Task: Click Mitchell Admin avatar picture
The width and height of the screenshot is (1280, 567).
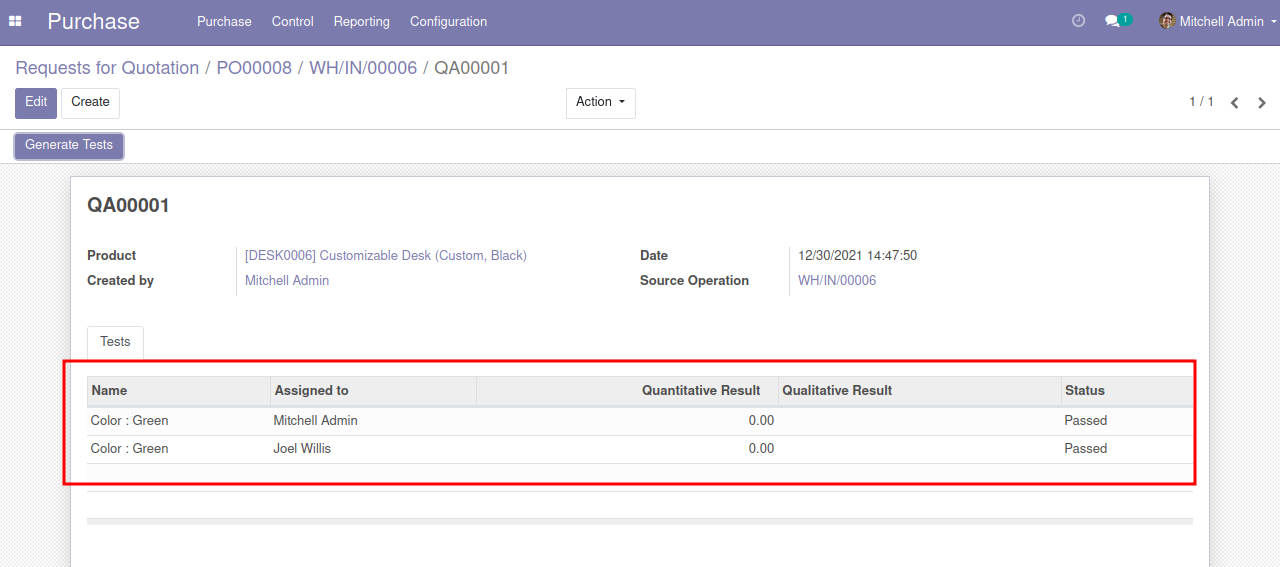Action: click(1166, 21)
